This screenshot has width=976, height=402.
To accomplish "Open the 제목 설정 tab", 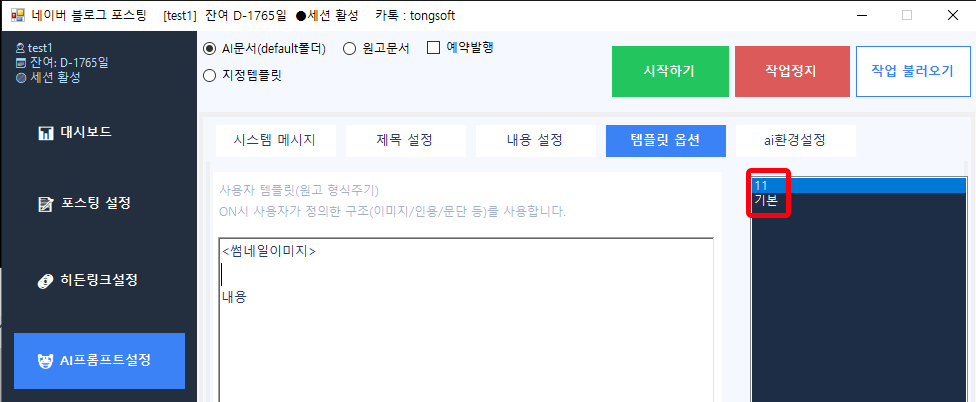I will [x=404, y=140].
